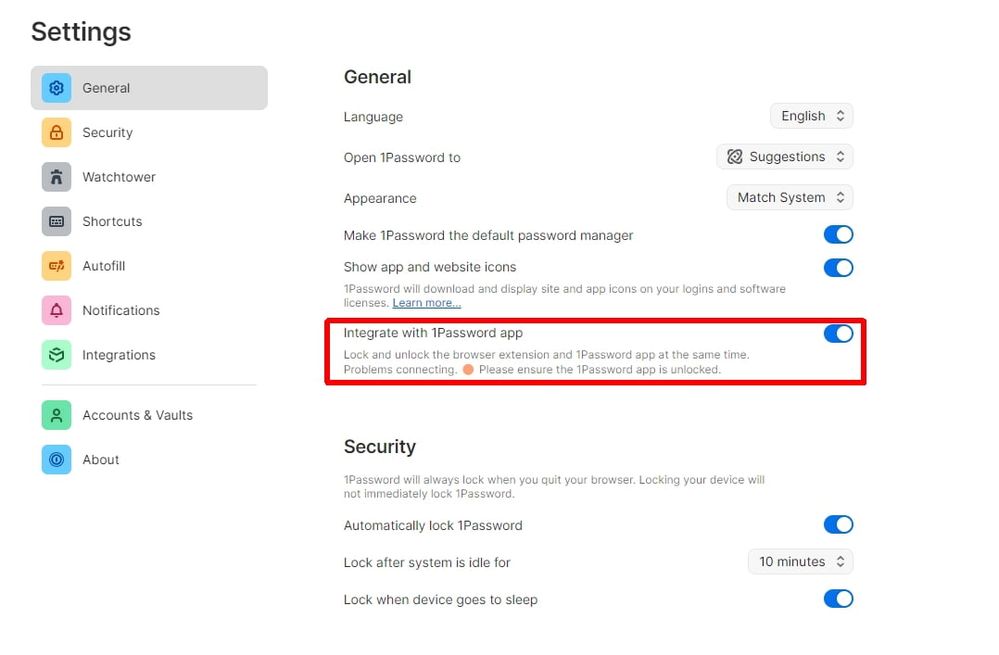Screen dimensions: 999x655
Task: Open Autofill using its orange icon
Action: tap(56, 266)
